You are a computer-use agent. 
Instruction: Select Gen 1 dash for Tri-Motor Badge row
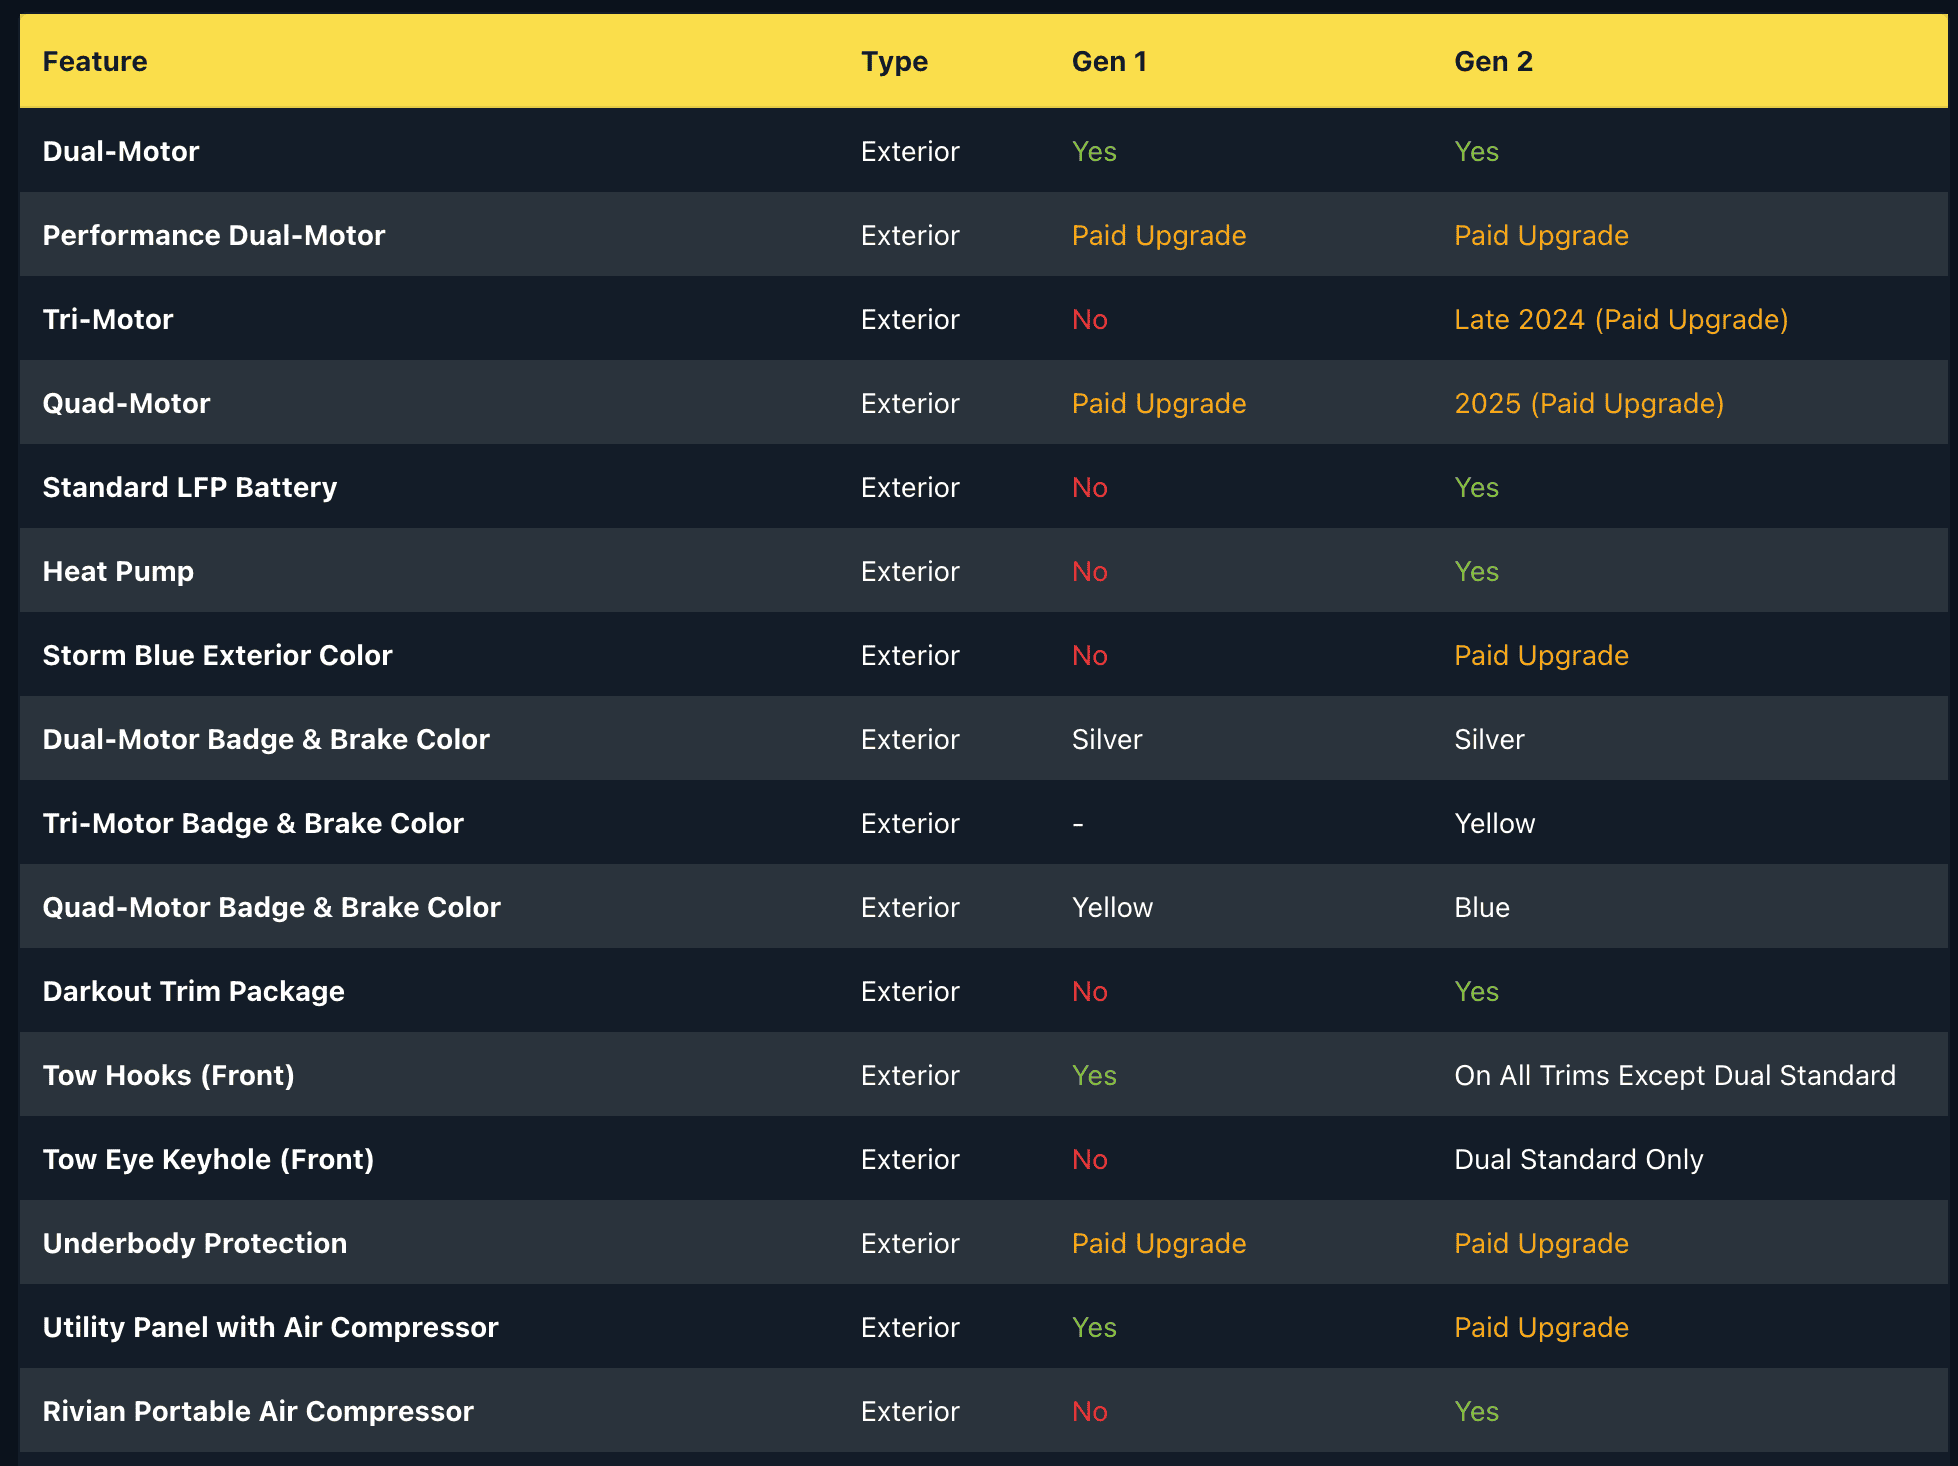click(x=1078, y=824)
